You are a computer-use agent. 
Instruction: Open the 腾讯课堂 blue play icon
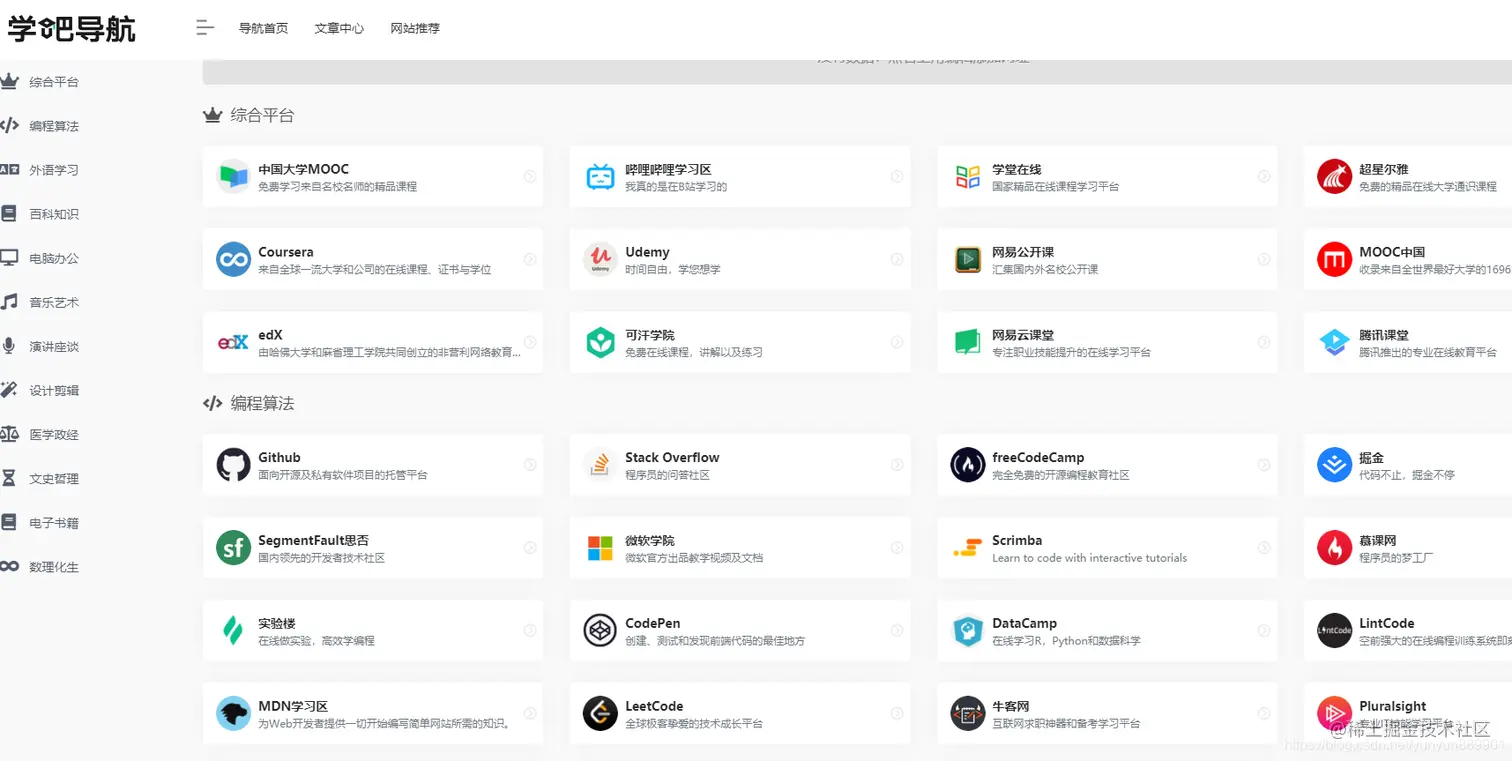[1334, 343]
